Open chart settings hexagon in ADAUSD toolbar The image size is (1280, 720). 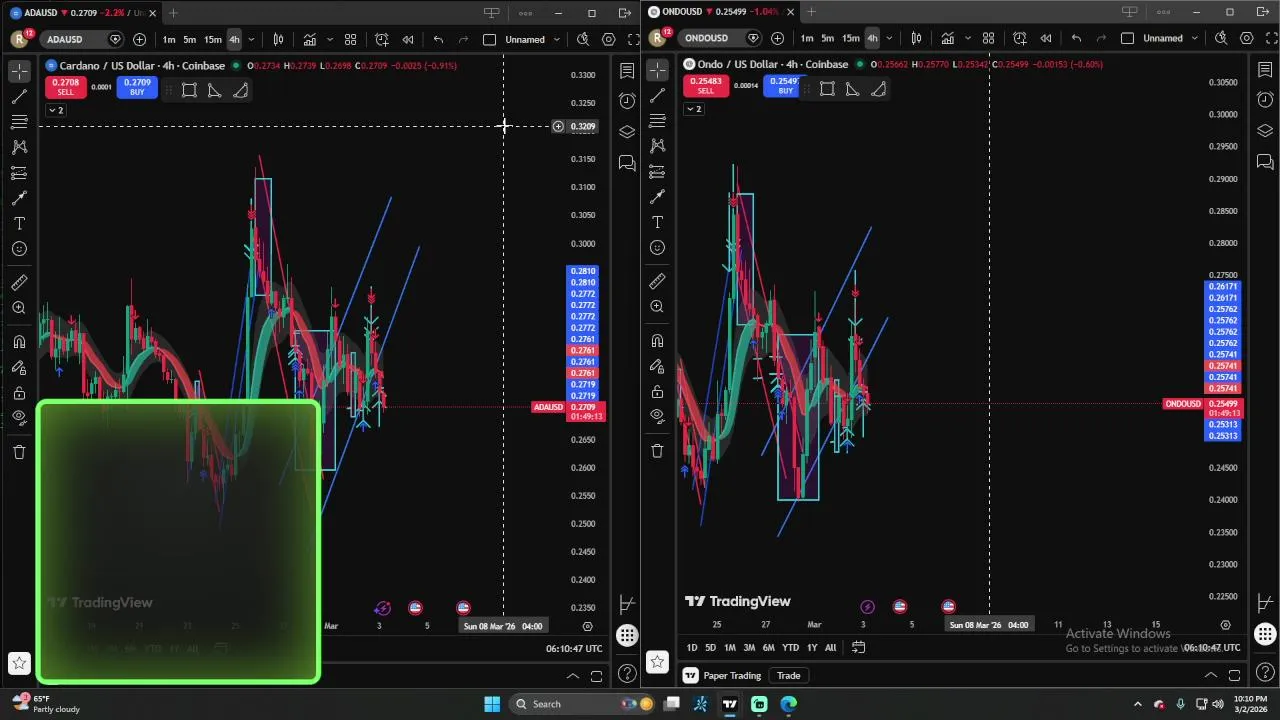click(609, 39)
